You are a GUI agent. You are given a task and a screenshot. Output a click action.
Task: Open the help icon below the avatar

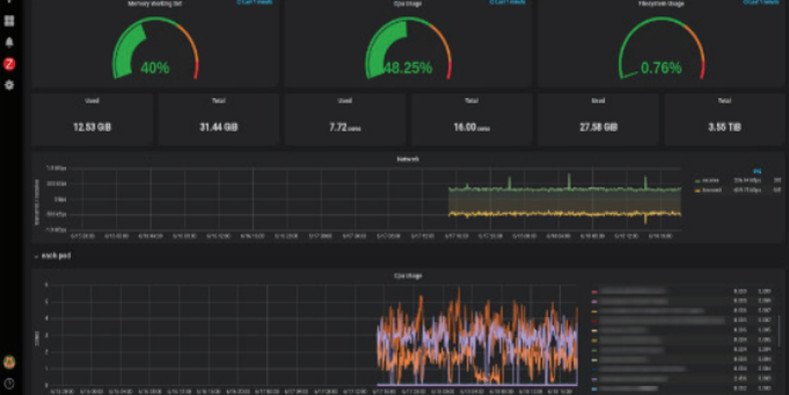coord(9,383)
